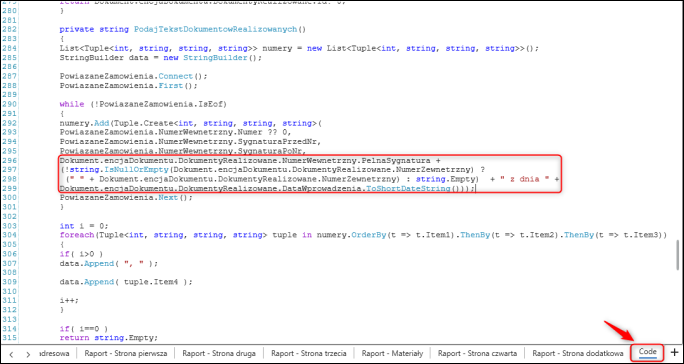Add a new tab with the plus icon
The image size is (684, 364).
(x=674, y=353)
